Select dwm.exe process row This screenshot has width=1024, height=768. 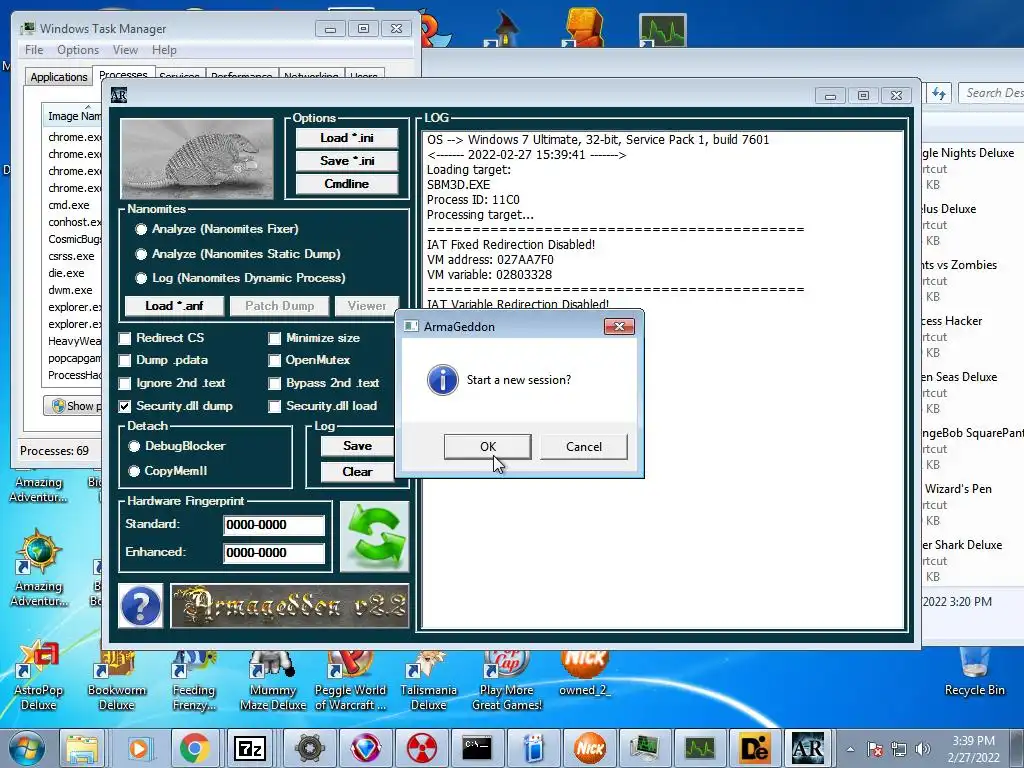(x=70, y=290)
